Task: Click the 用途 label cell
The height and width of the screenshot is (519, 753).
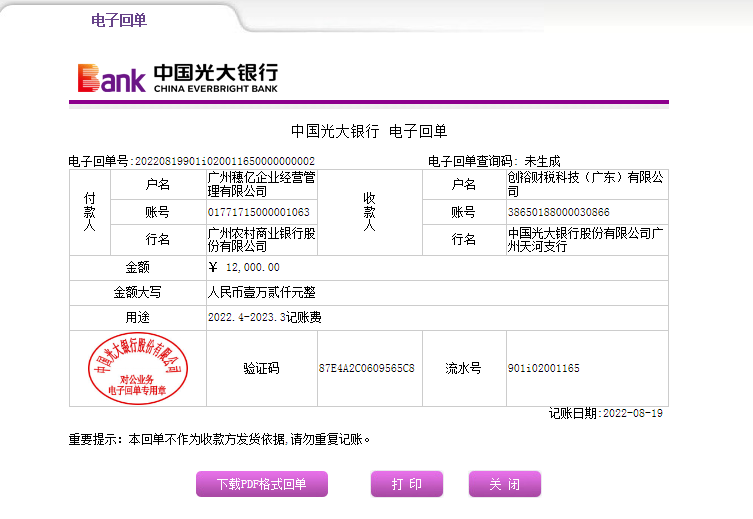Action: point(138,317)
